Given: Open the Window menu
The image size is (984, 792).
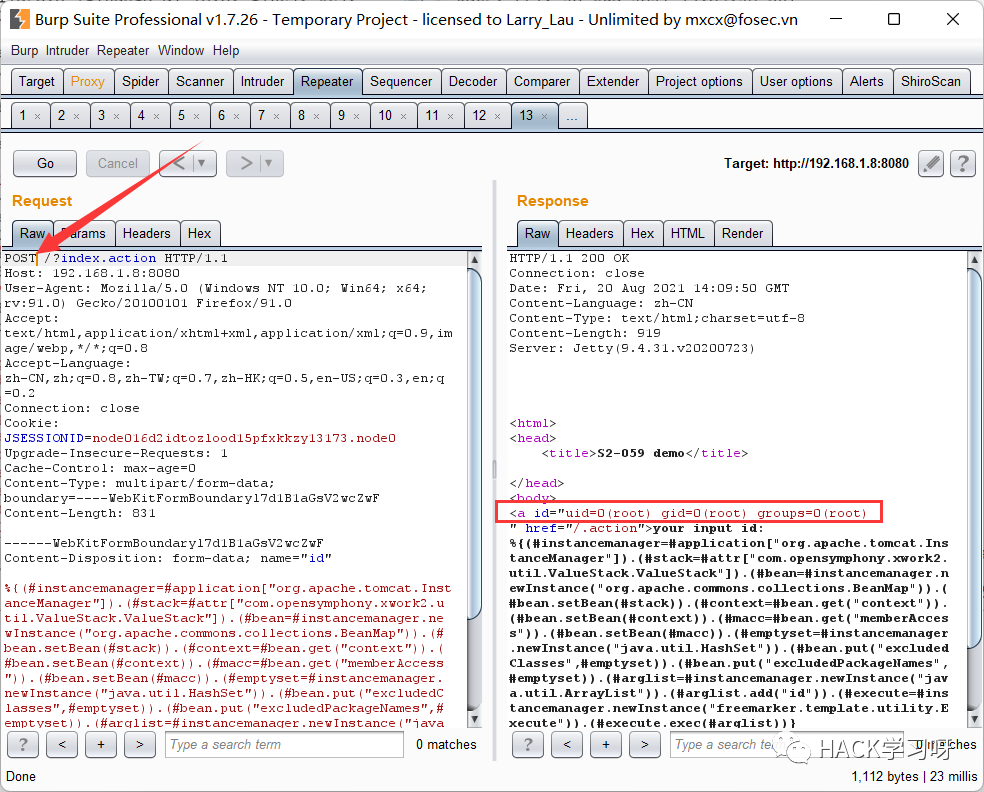Looking at the screenshot, I should (181, 50).
